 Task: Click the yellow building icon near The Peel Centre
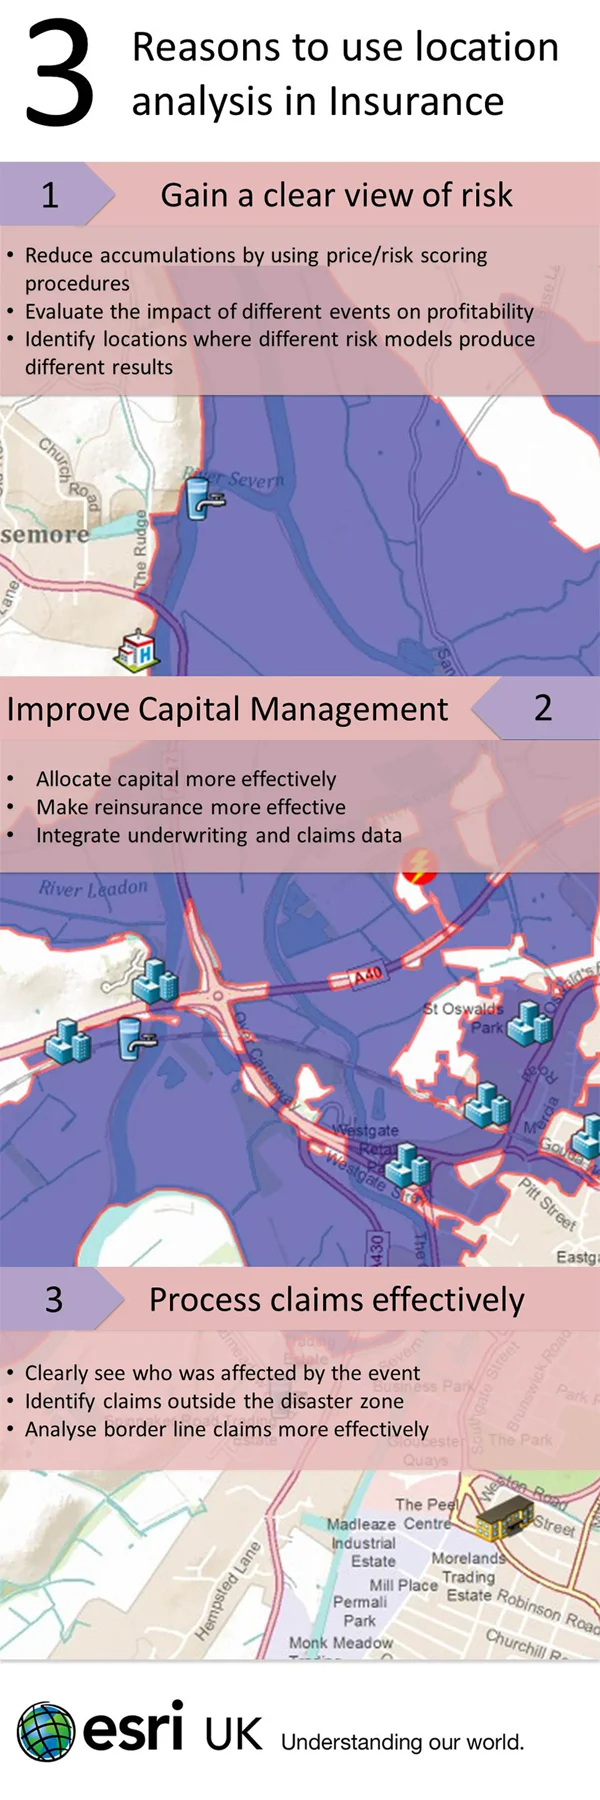503,1522
